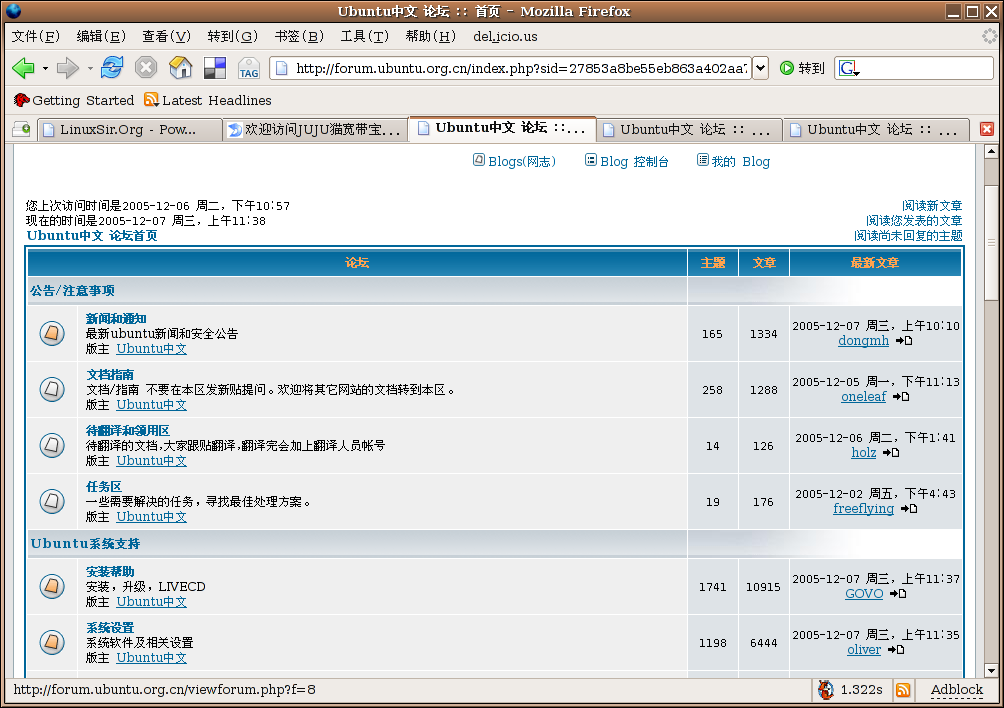Open the 公告/注意事项 category
This screenshot has height=708, width=1004.
coord(72,291)
